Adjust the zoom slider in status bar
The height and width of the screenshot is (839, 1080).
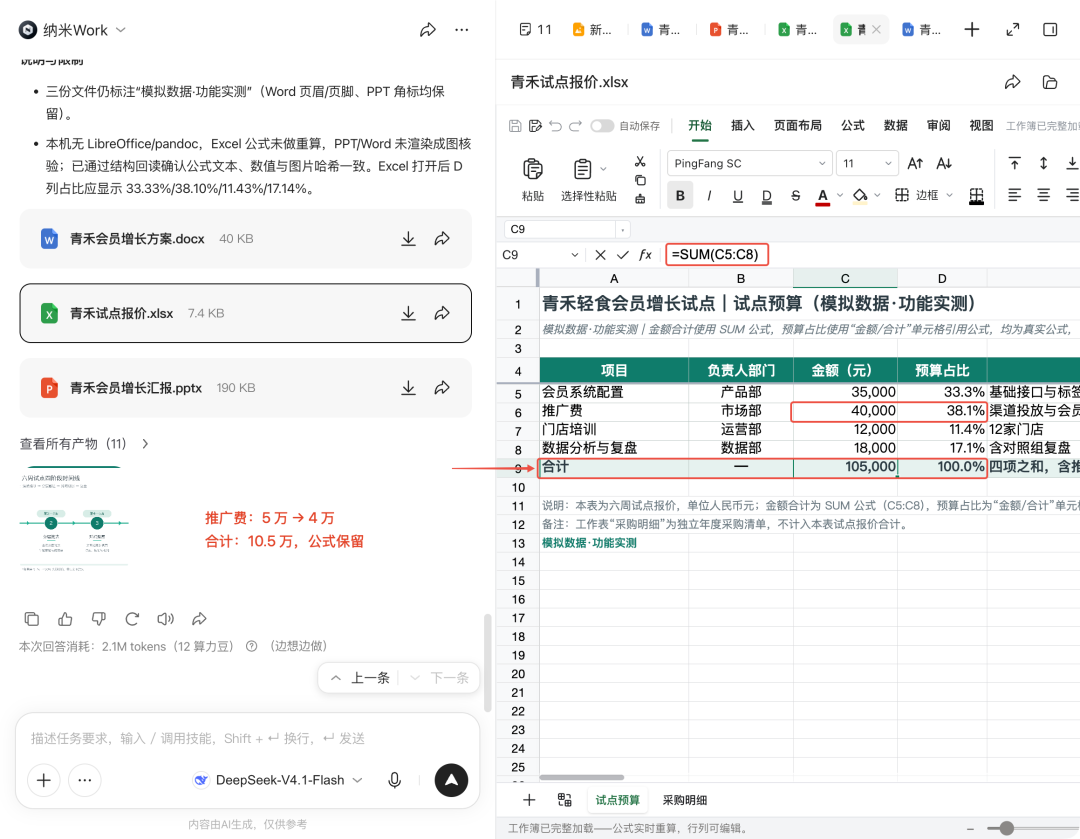pos(1007,828)
